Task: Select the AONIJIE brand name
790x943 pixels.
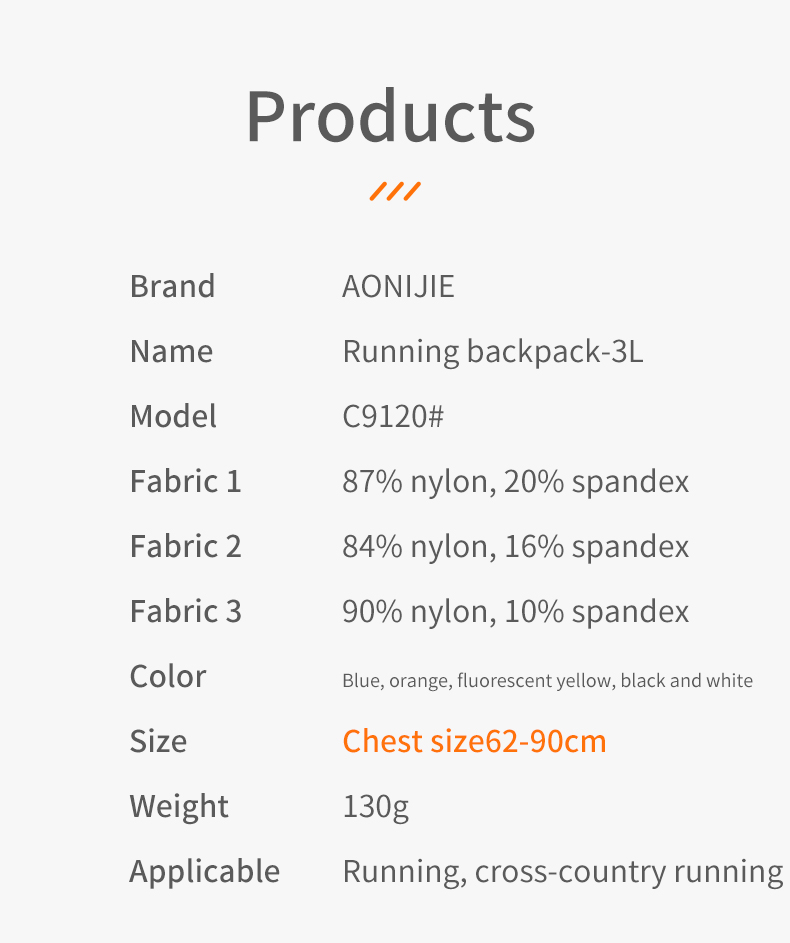Action: click(398, 287)
